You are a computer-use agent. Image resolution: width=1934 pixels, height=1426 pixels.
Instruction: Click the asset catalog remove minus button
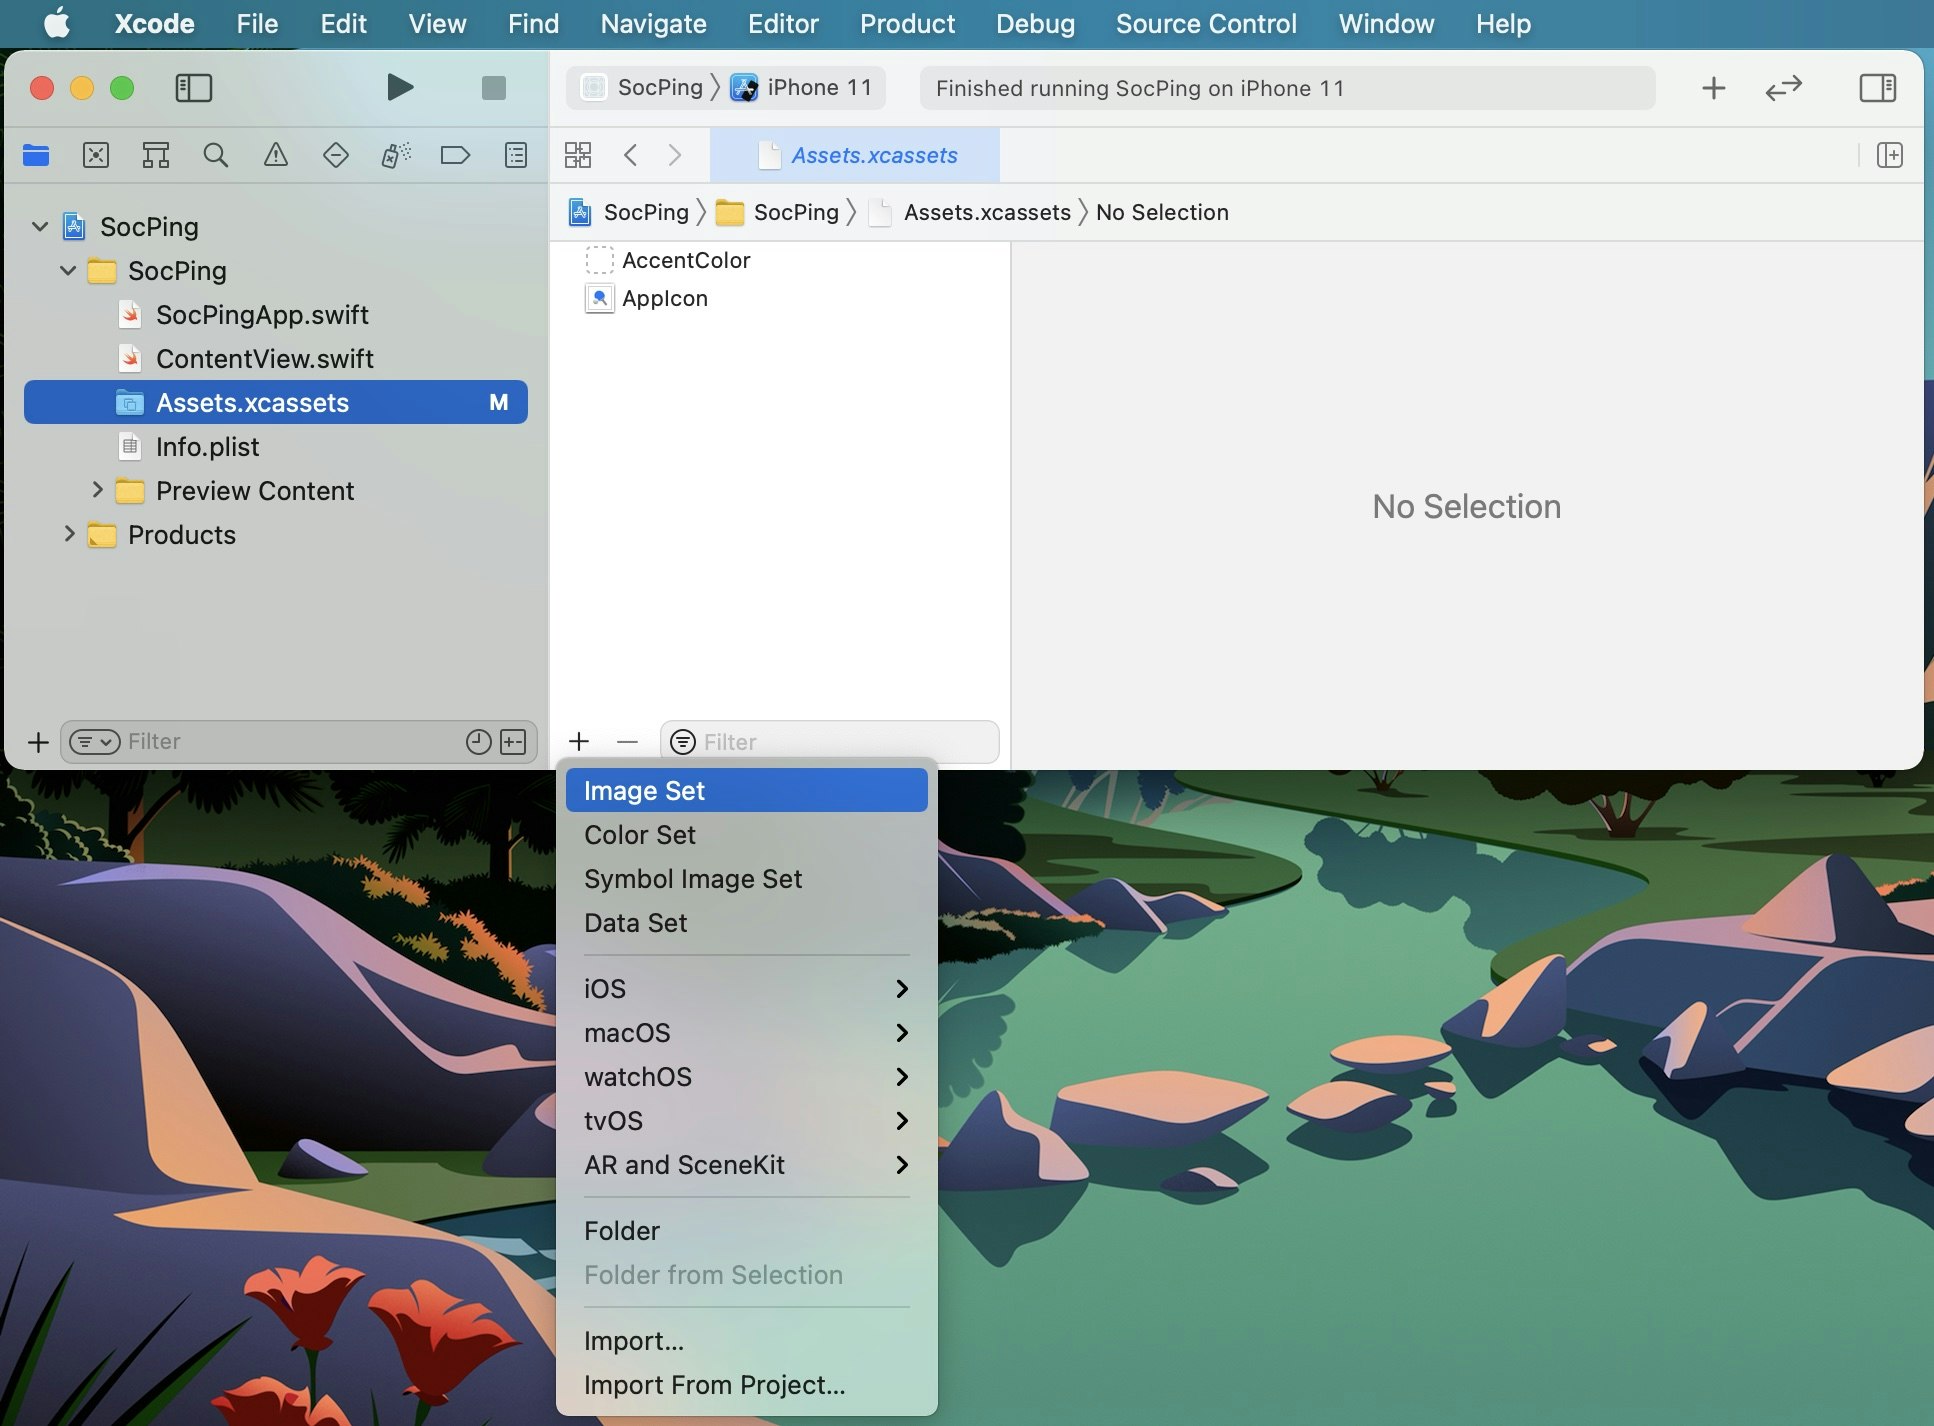click(x=627, y=742)
